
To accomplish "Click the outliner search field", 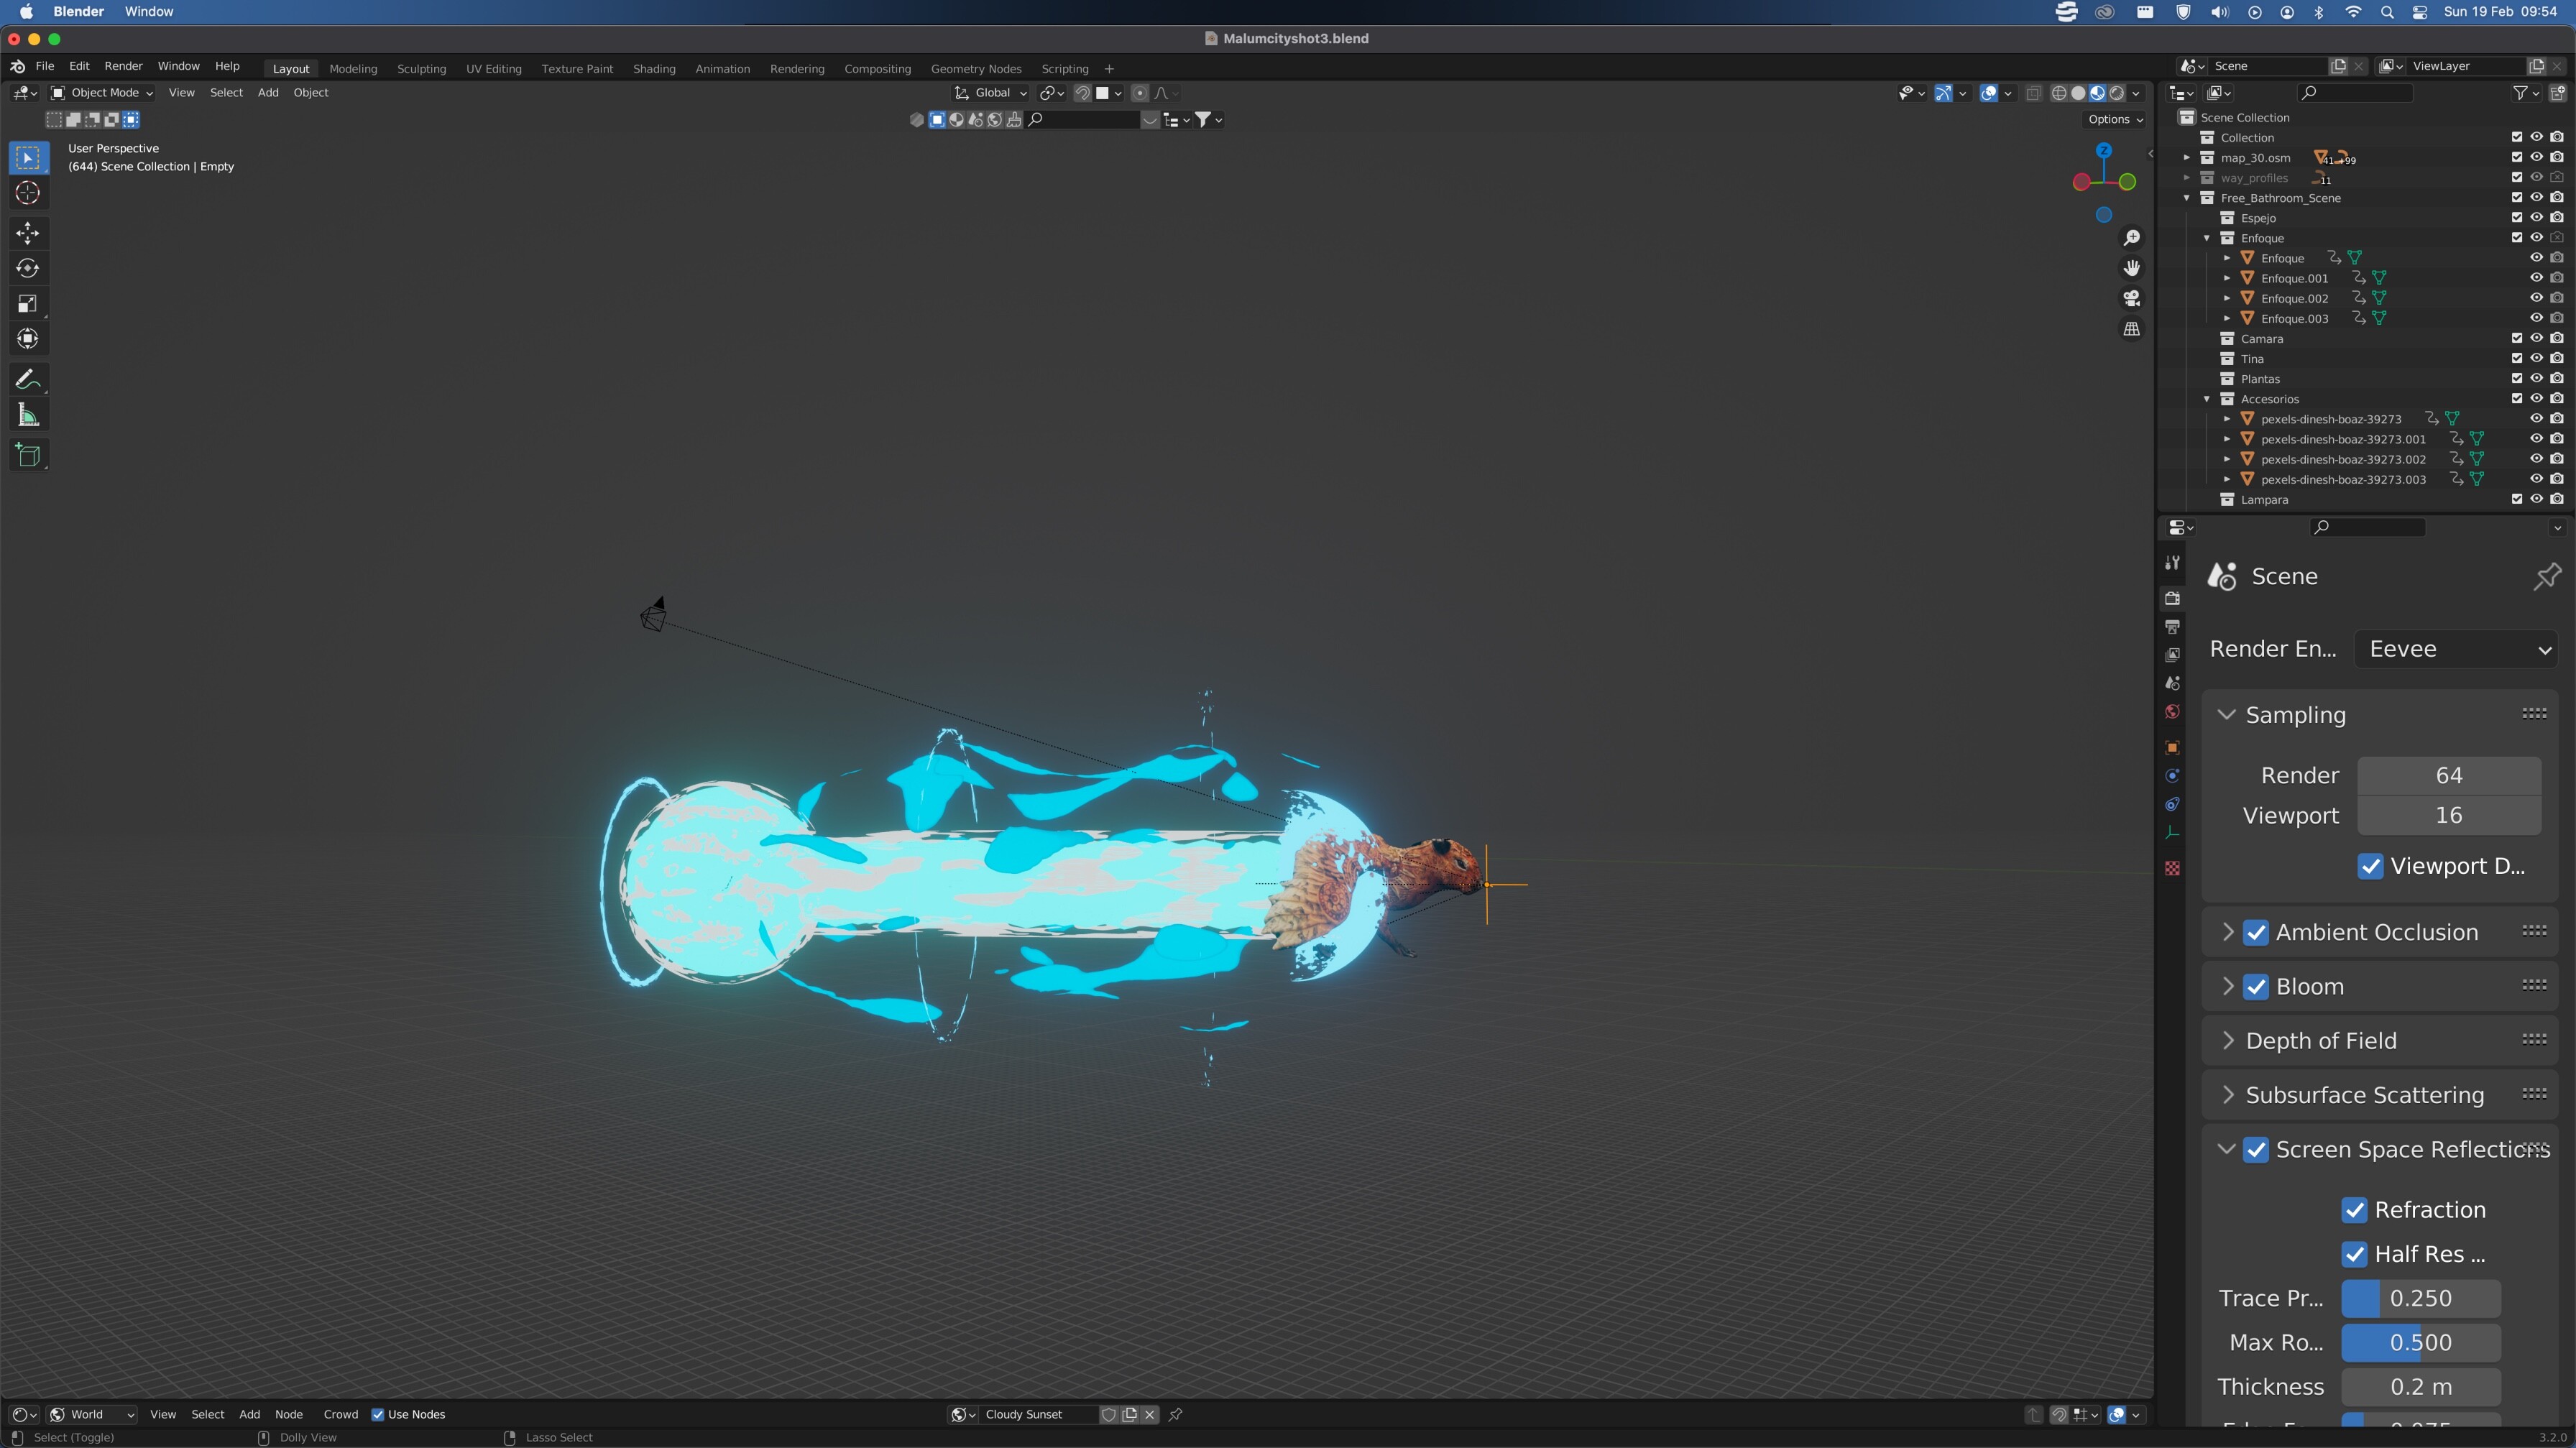I will (2355, 92).
